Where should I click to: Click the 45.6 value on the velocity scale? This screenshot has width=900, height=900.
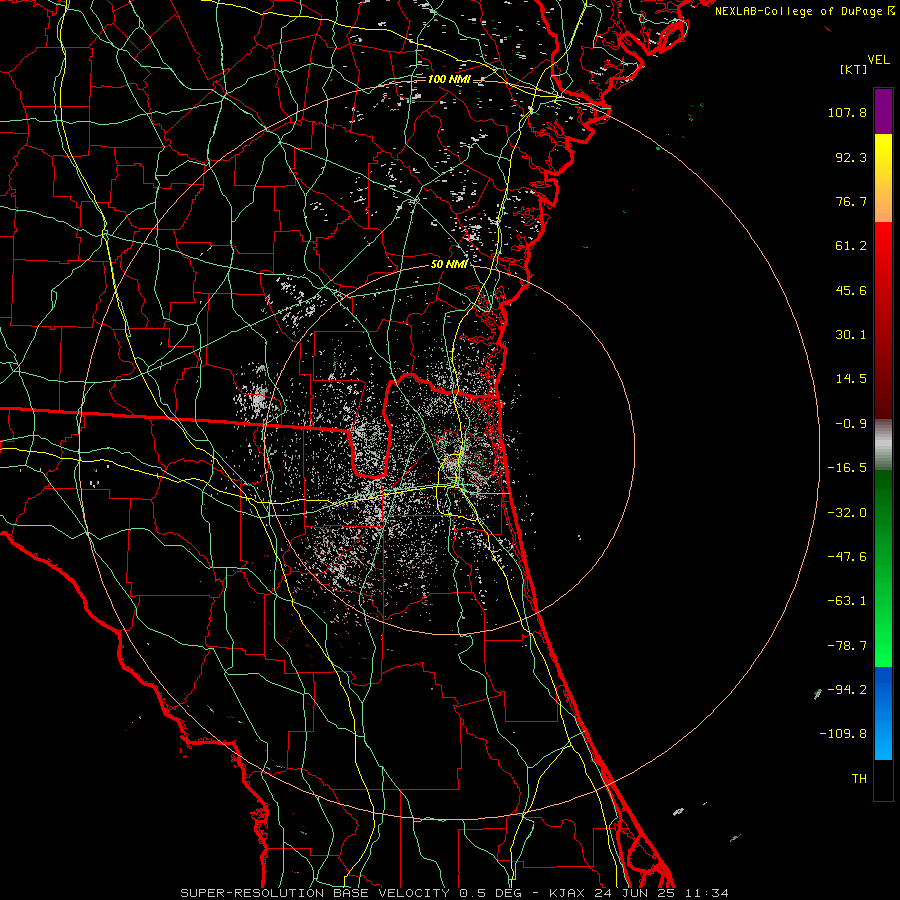click(x=851, y=290)
